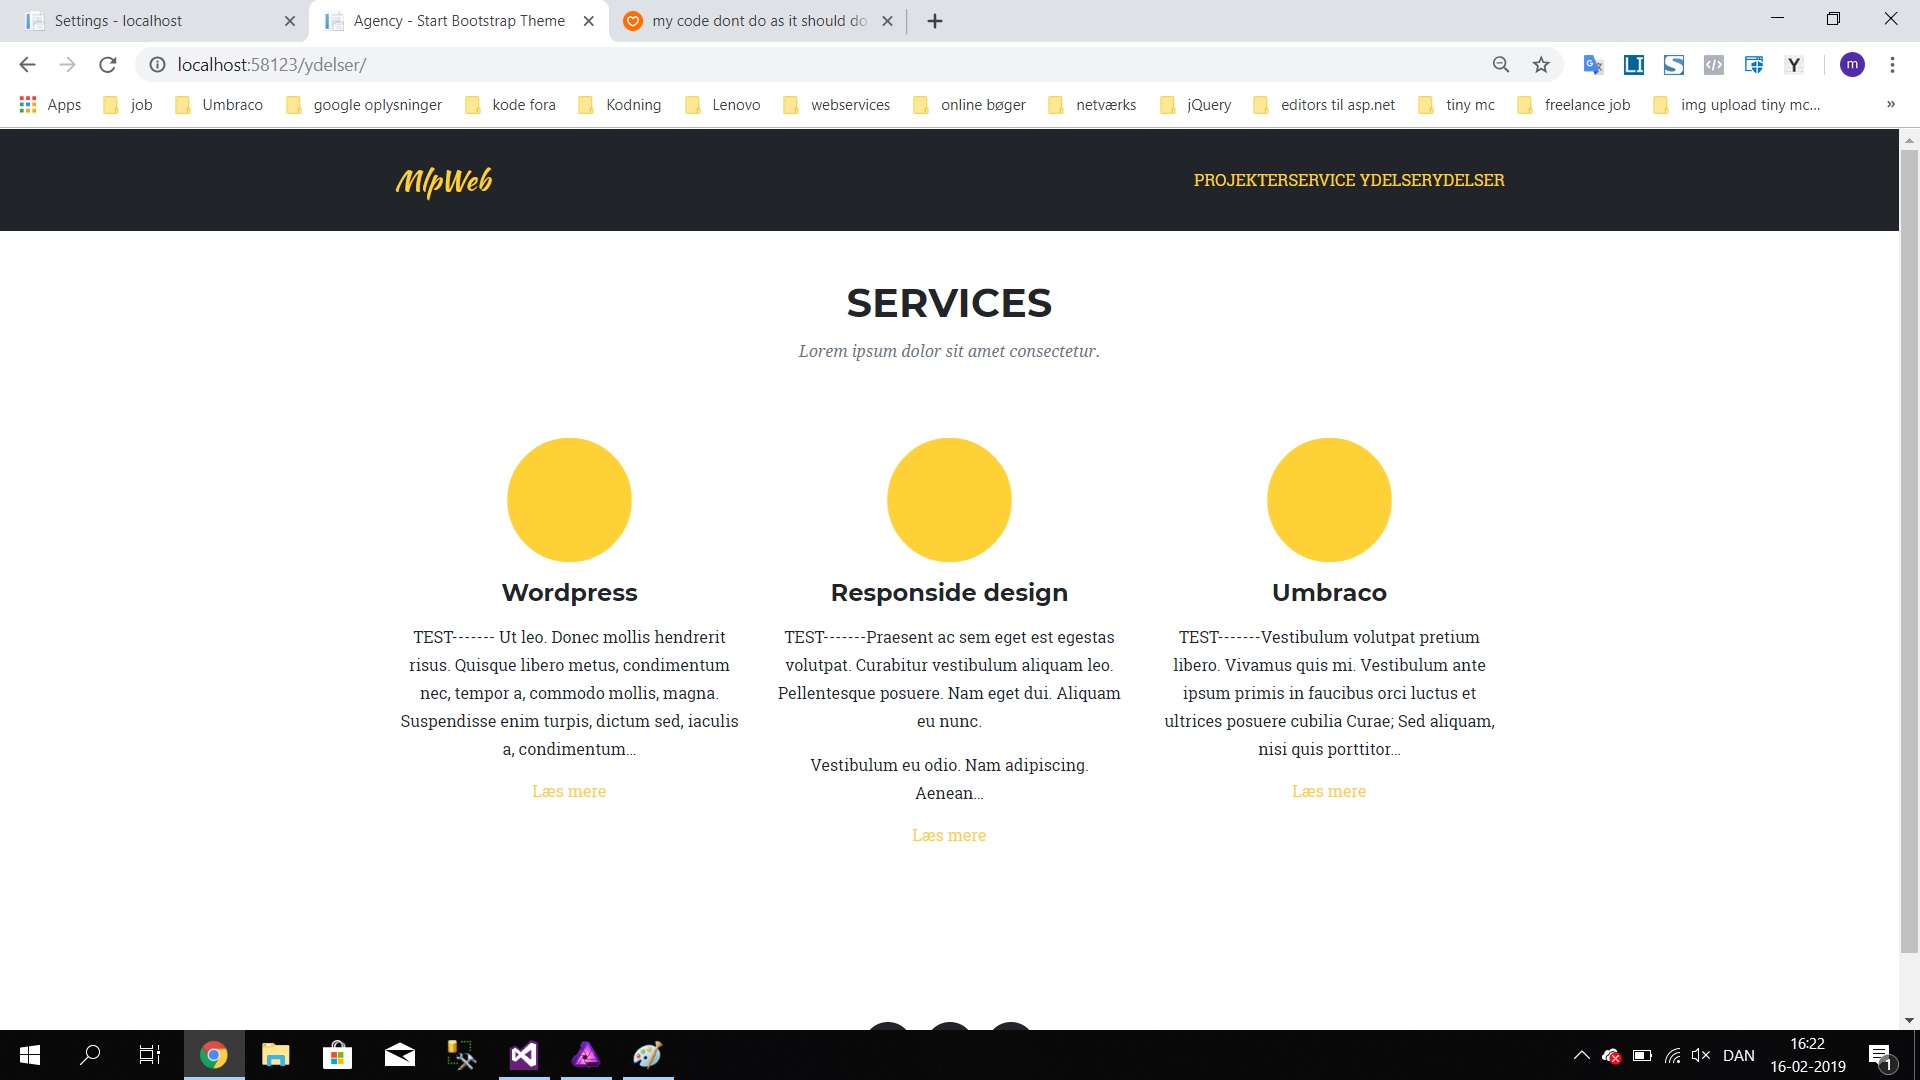Open taskbar search
The image size is (1920, 1080).
click(x=90, y=1055)
